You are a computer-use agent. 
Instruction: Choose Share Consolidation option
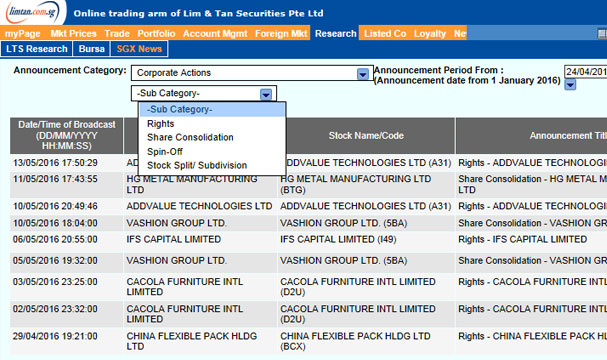tap(190, 137)
